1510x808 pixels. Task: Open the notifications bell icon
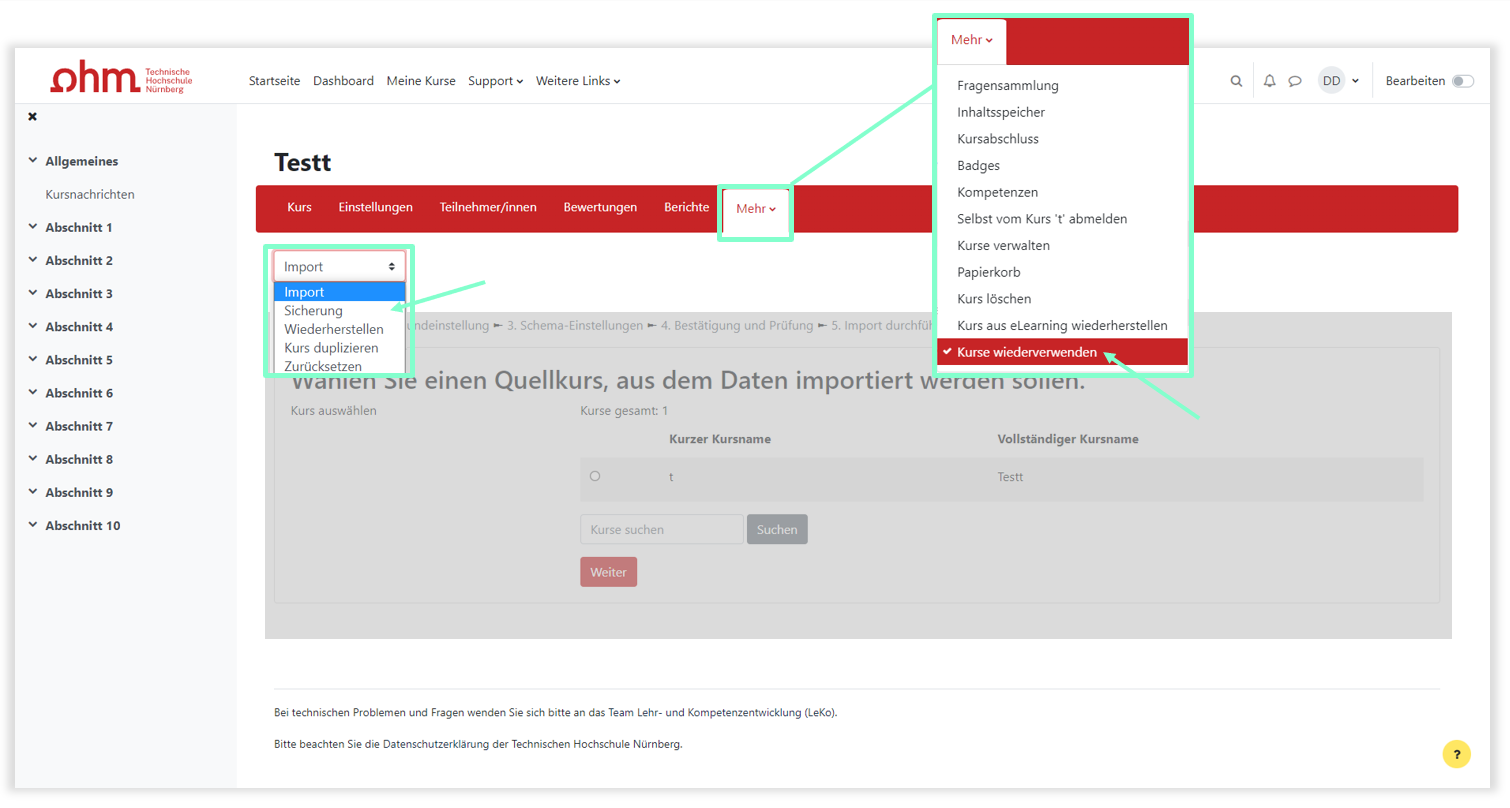point(1269,81)
